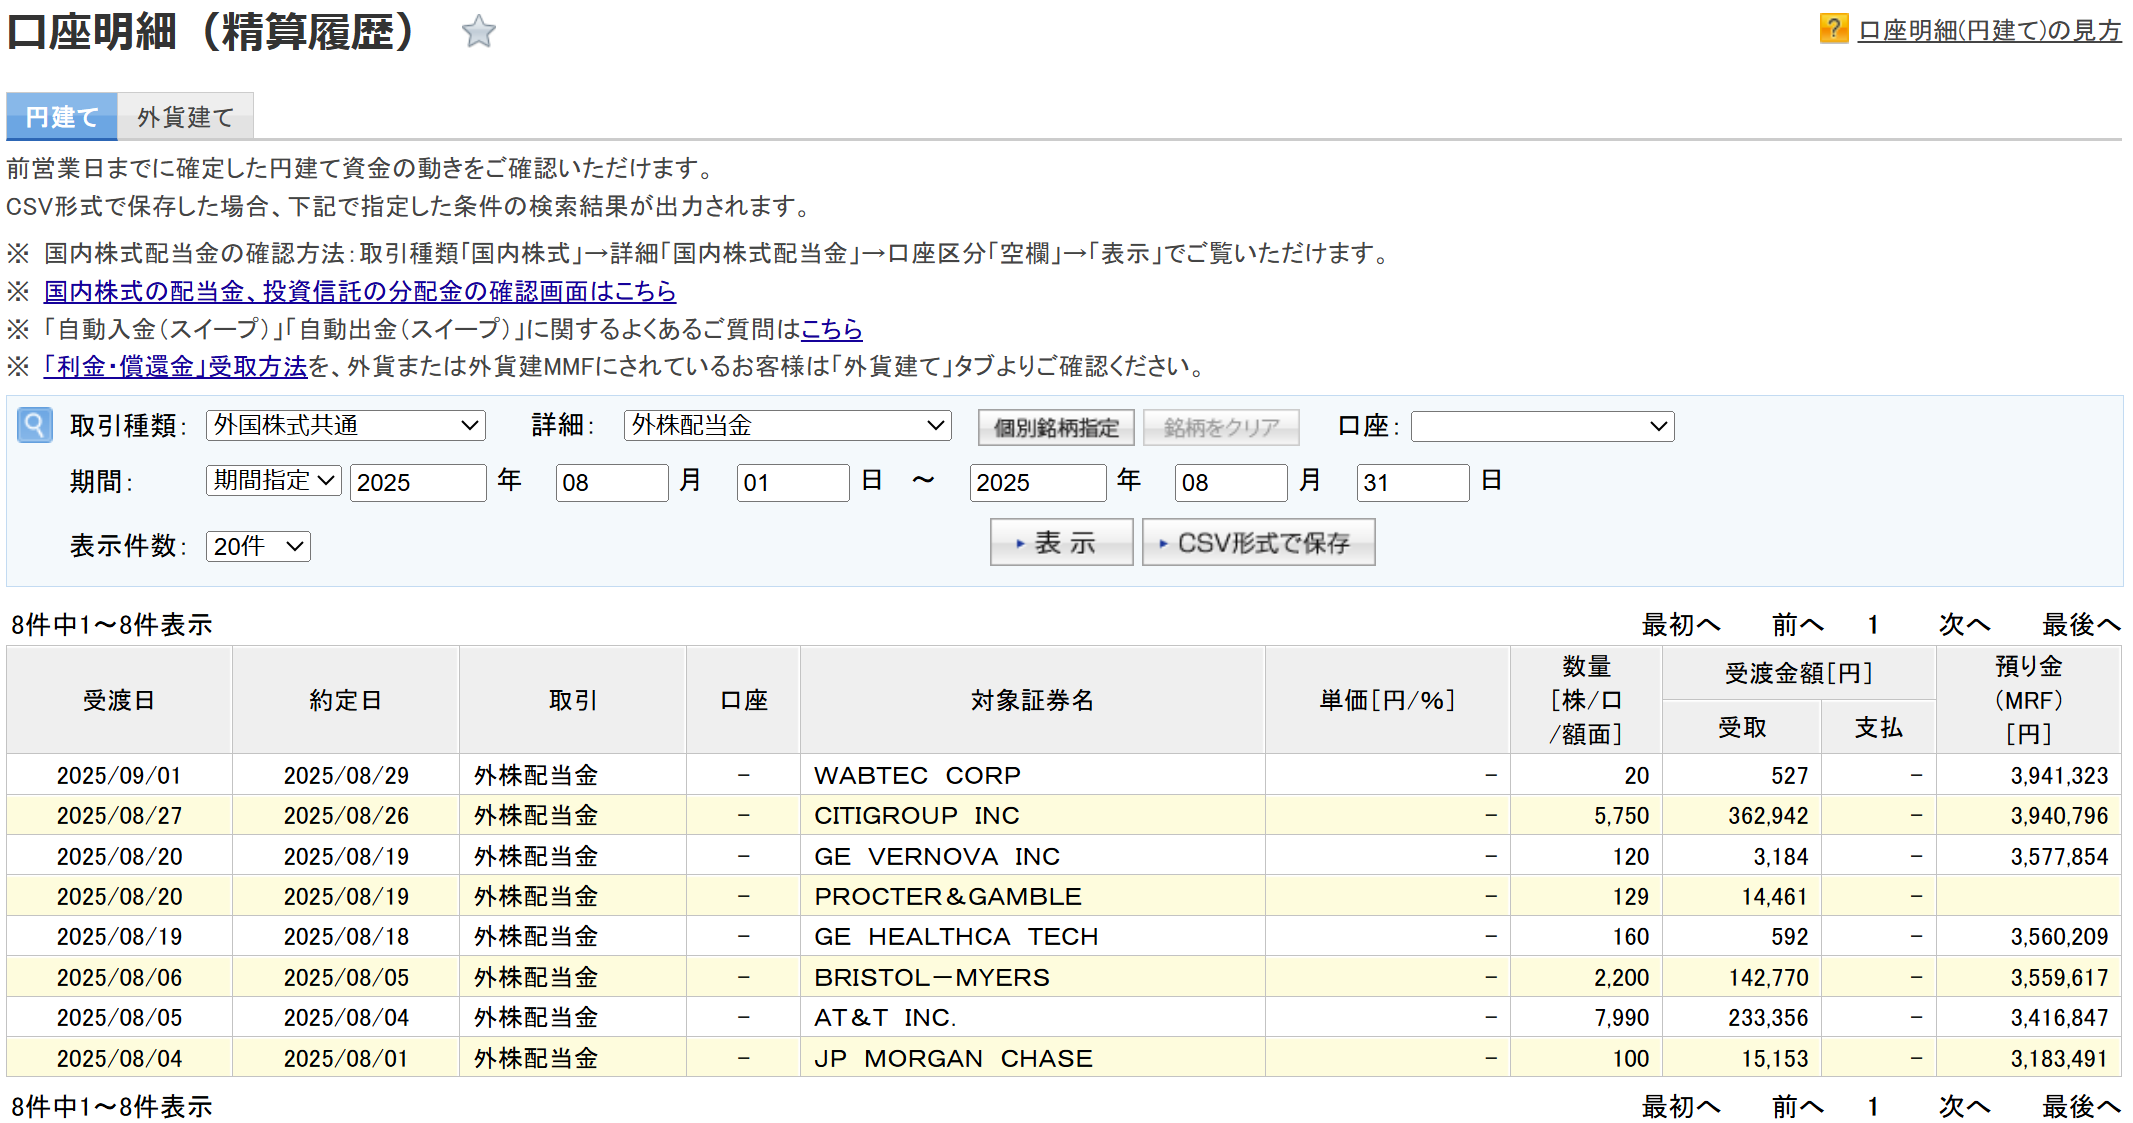The width and height of the screenshot is (2133, 1123).
Task: Click the 個別銘柄指定 button
Action: point(1056,427)
